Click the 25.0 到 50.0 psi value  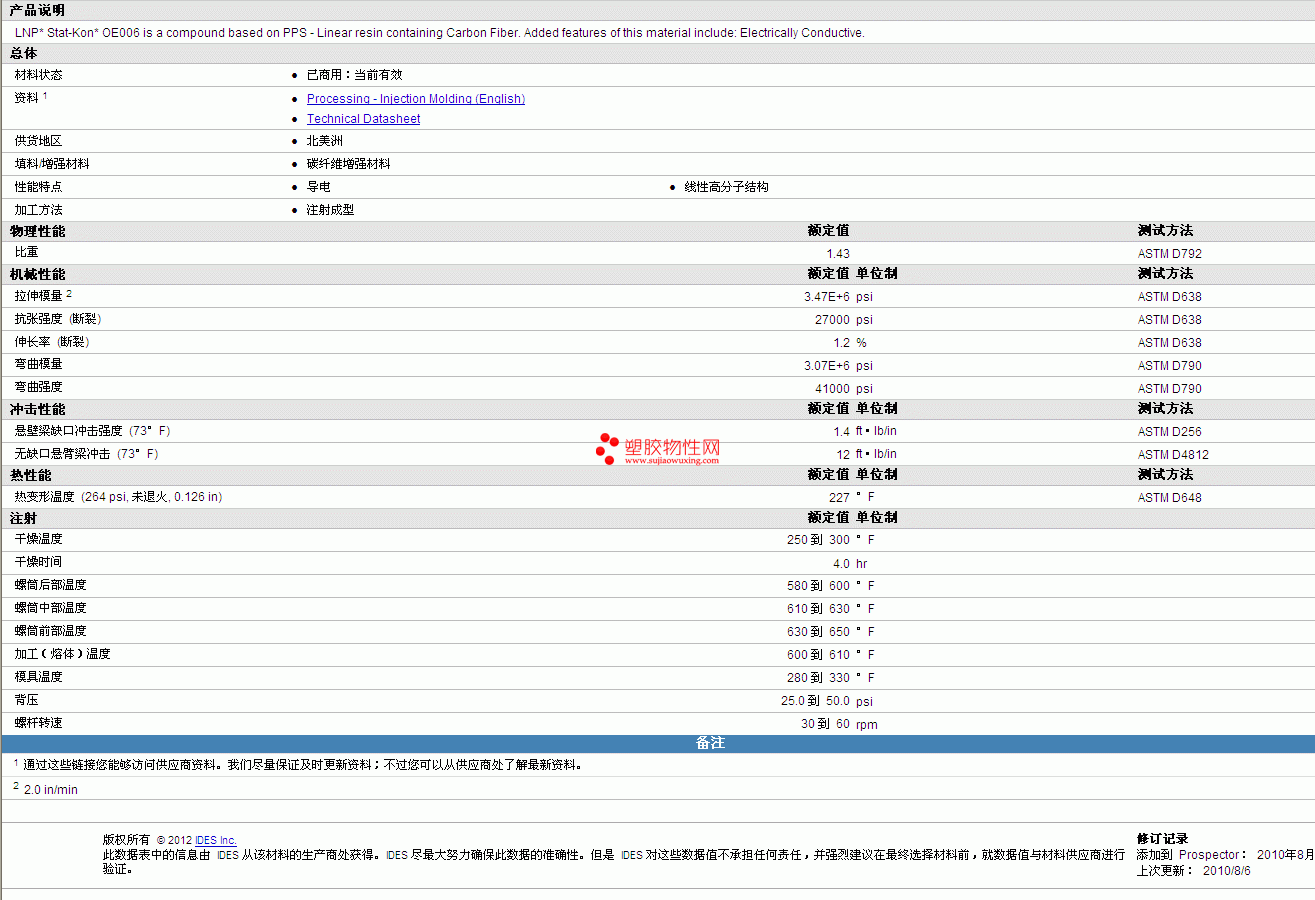pos(827,701)
